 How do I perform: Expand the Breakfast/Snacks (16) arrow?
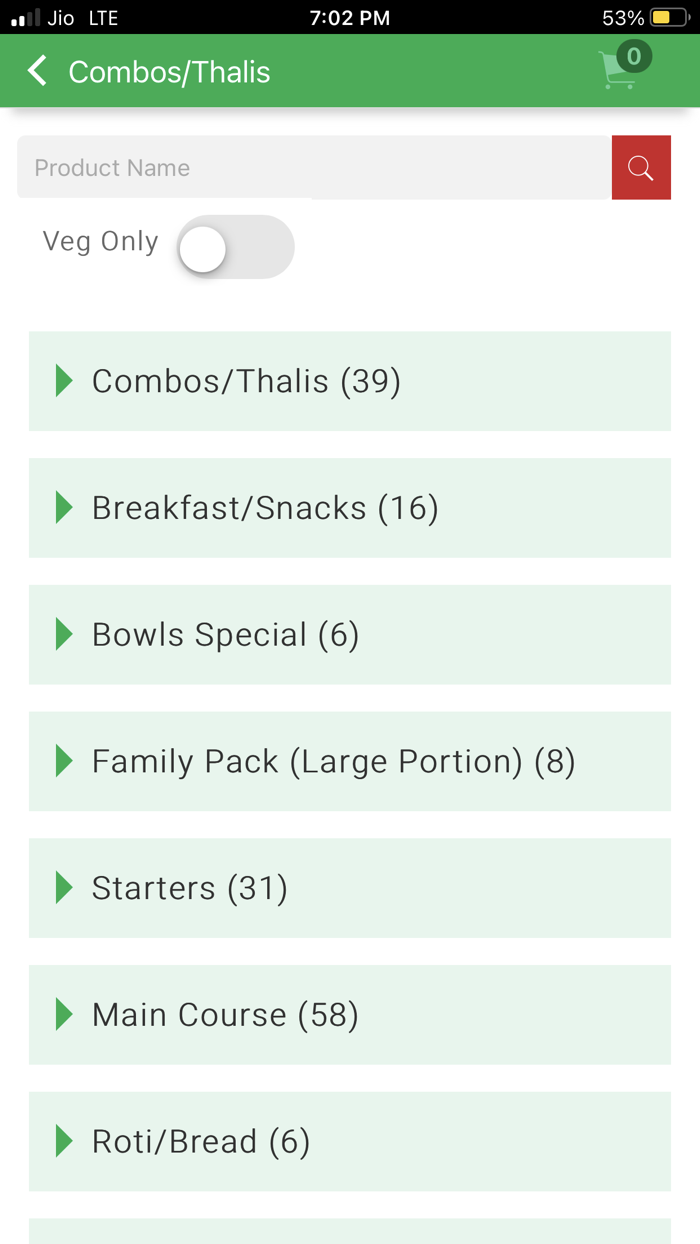click(x=64, y=508)
